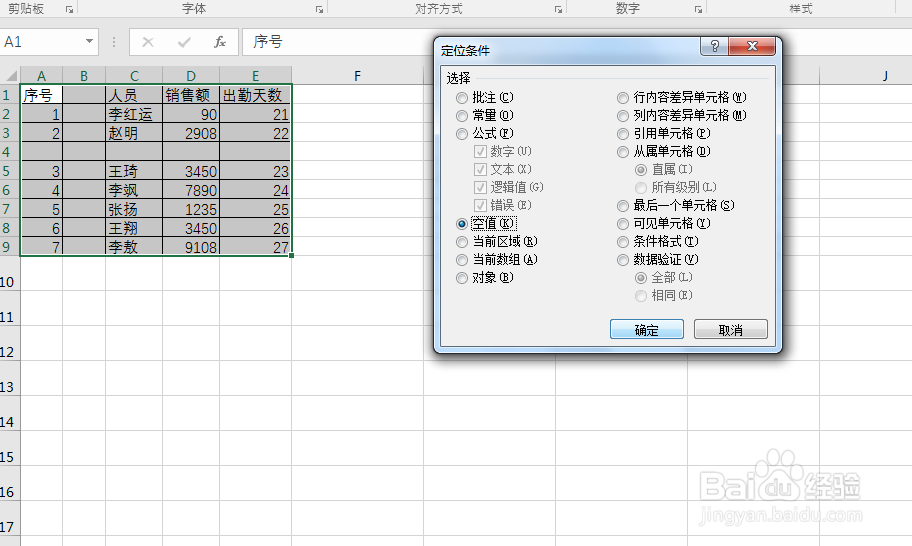Select the 空值 radio option
Image resolution: width=912 pixels, height=546 pixels.
pos(462,224)
